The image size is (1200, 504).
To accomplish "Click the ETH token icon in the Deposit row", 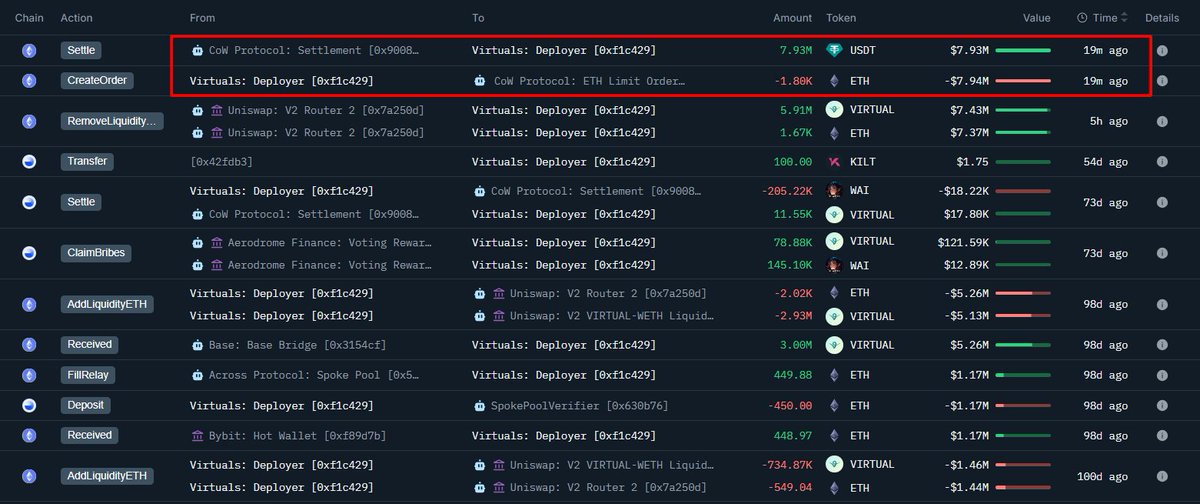I will point(835,406).
